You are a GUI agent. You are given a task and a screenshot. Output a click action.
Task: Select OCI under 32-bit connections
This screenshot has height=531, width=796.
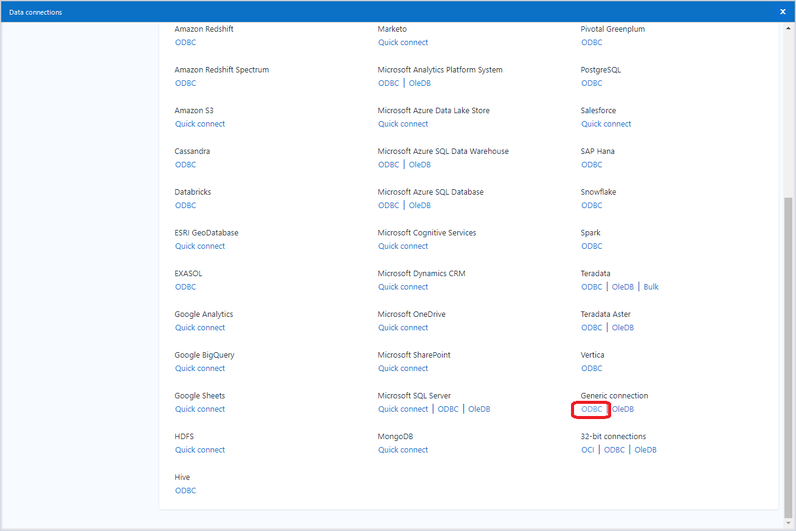pos(587,450)
